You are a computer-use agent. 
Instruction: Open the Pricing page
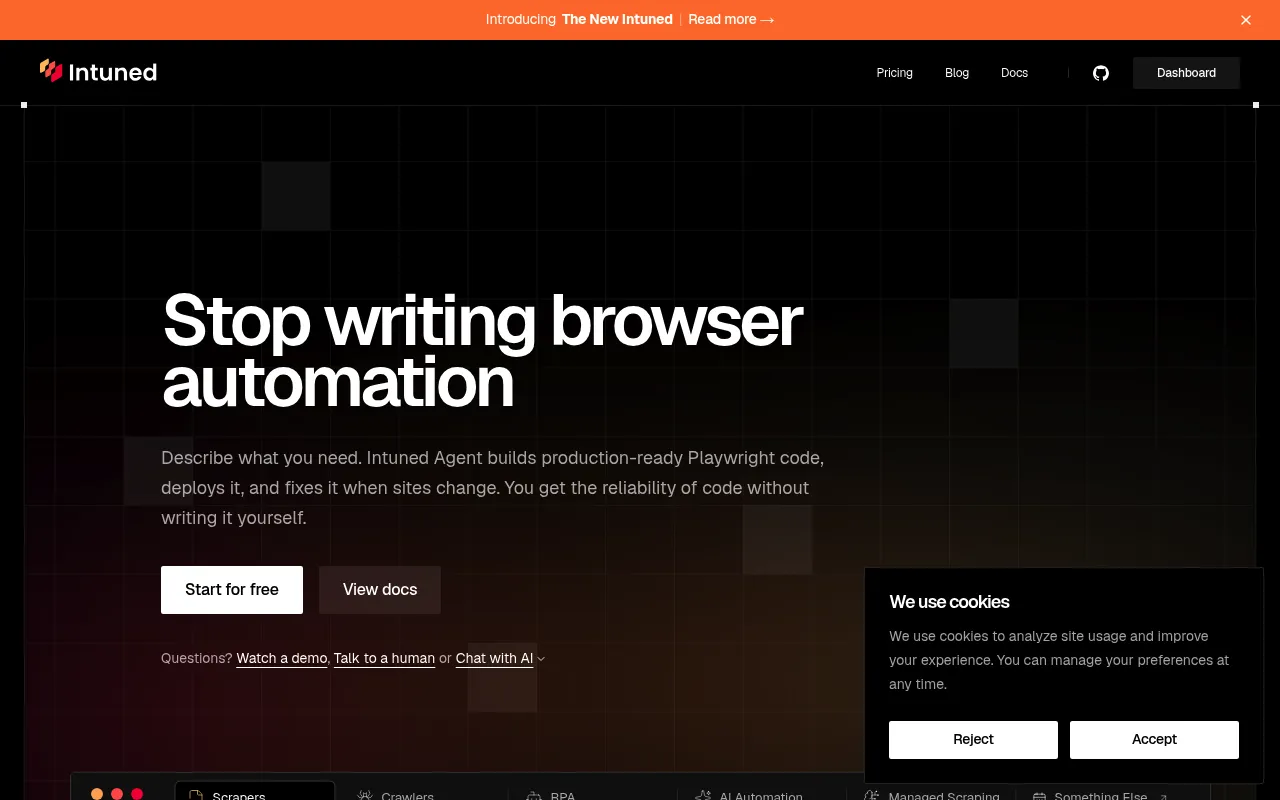coord(894,73)
